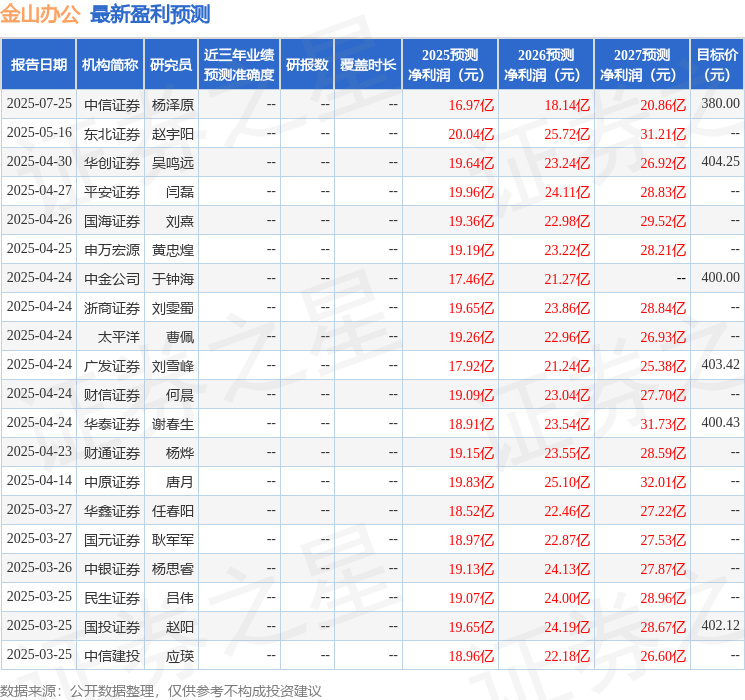The image size is (745, 700).
Task: Click the 民生证券 institution cell
Action: click(x=112, y=598)
